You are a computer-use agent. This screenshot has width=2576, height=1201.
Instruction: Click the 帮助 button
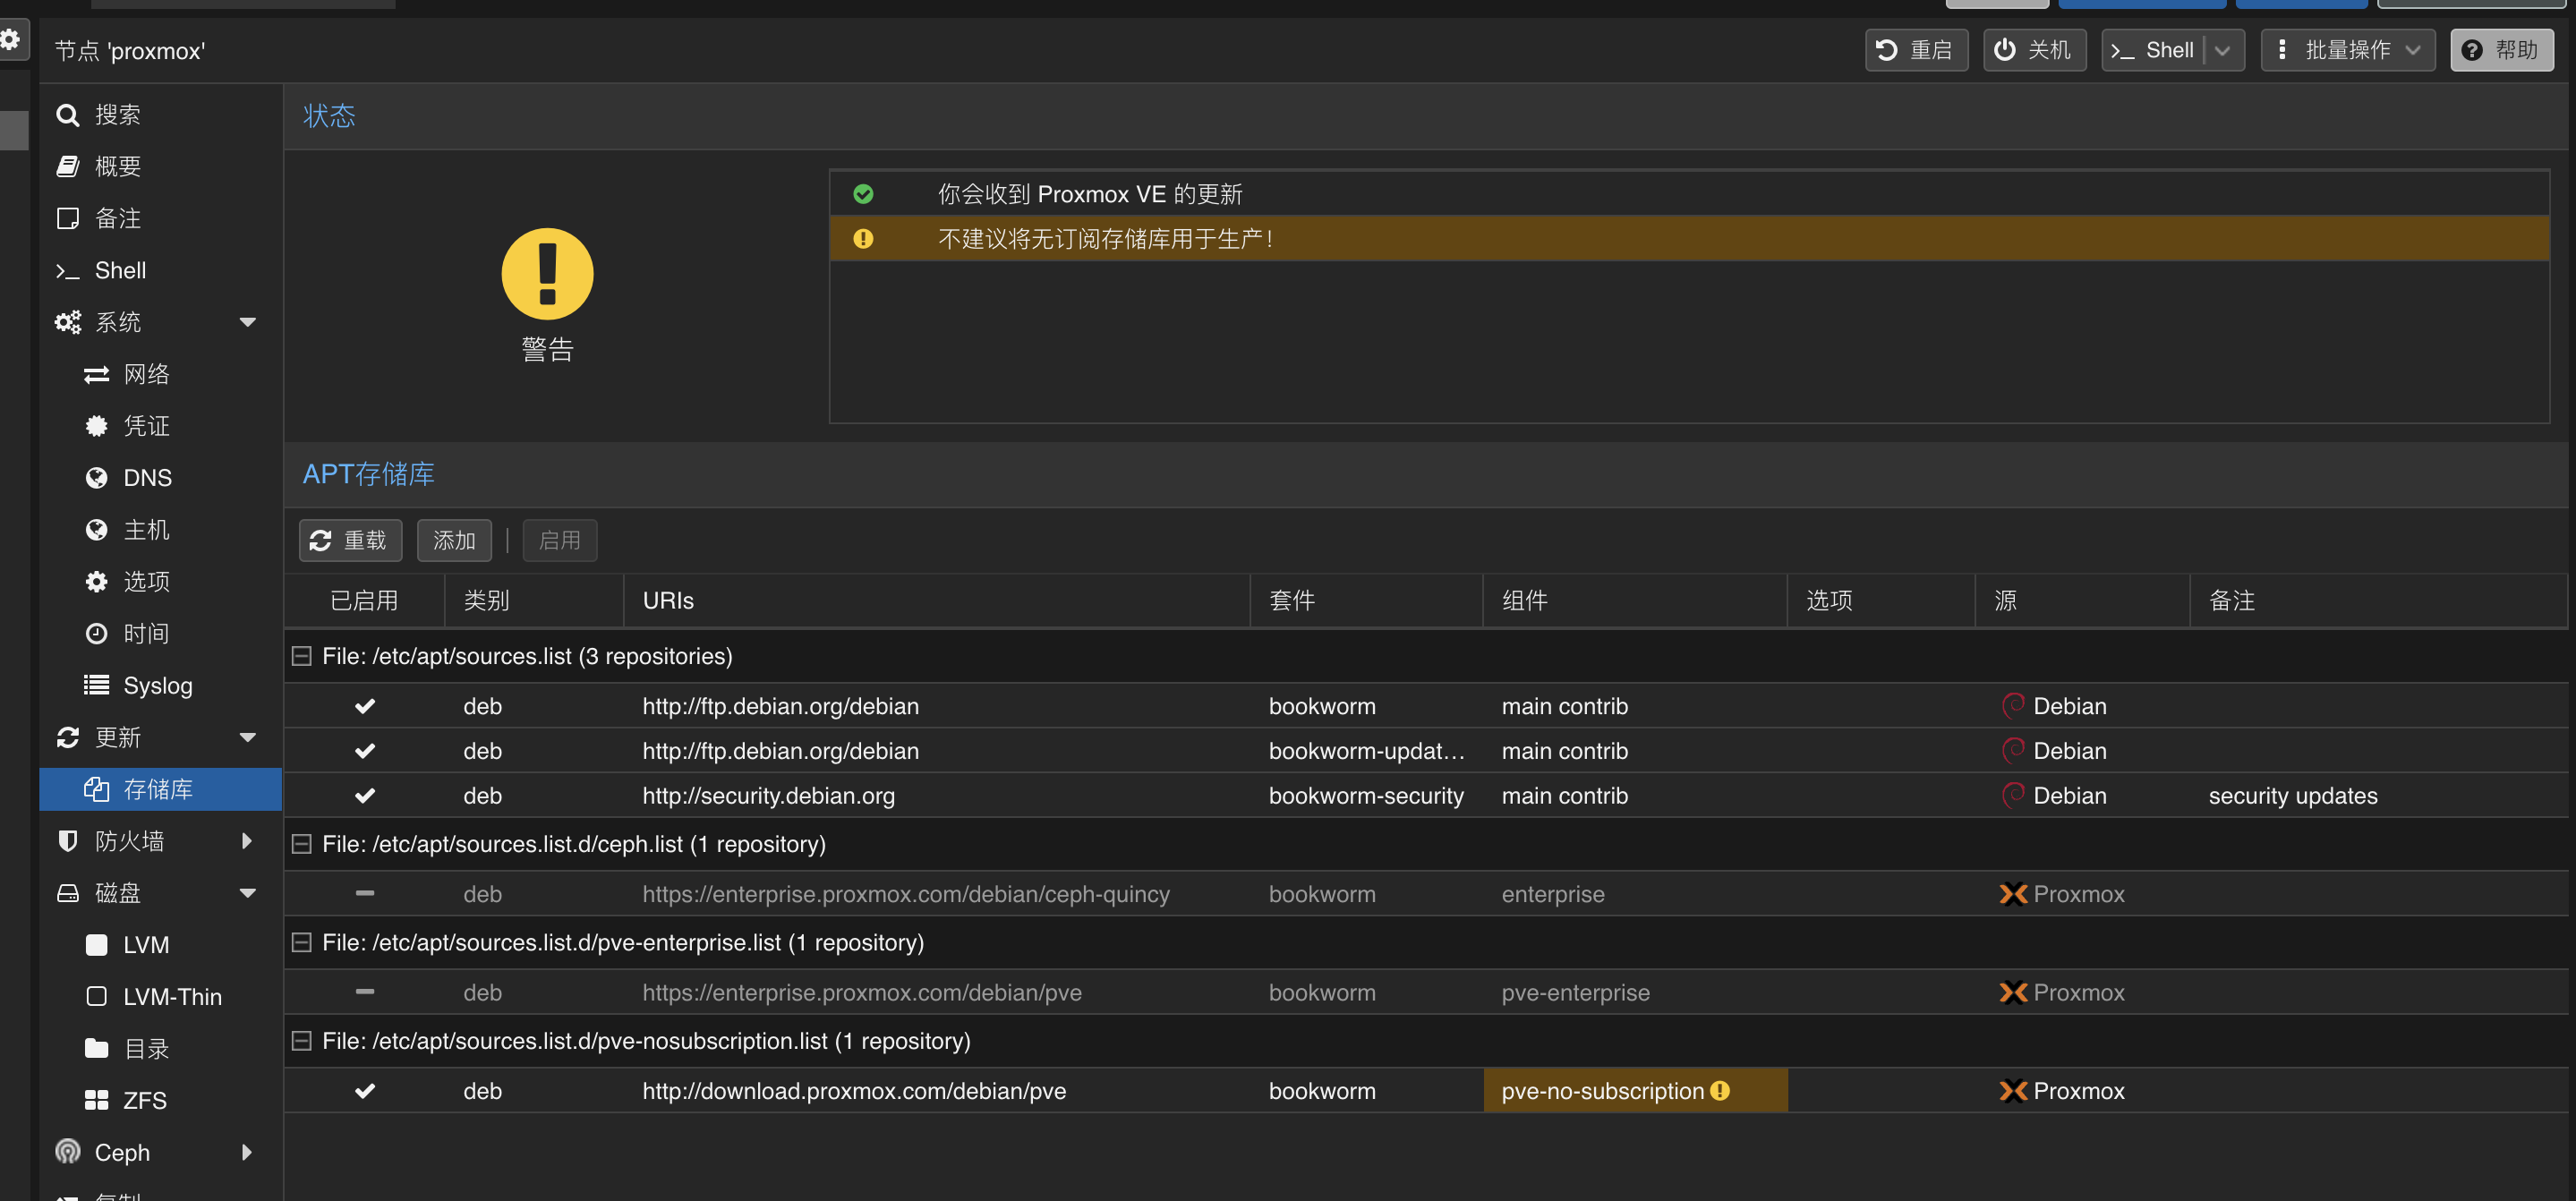point(2501,51)
